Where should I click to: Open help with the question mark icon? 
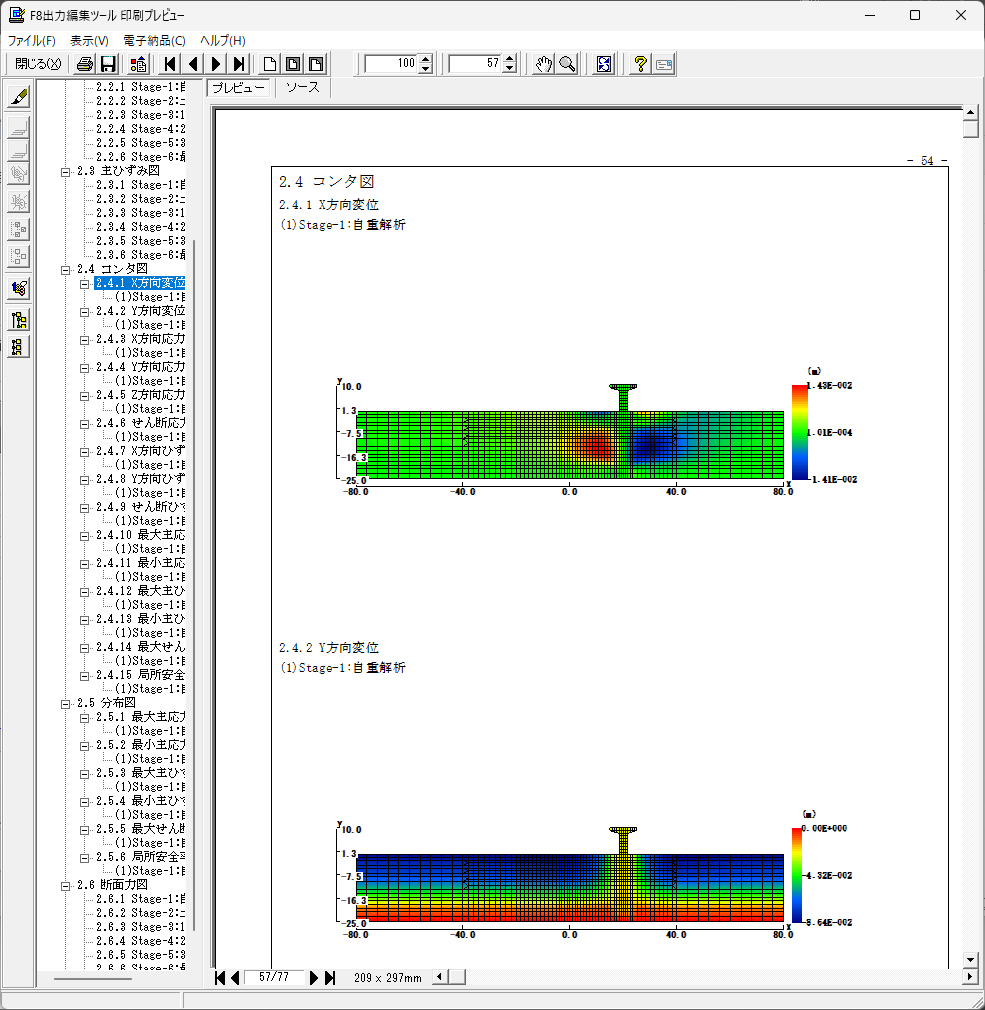(x=640, y=64)
